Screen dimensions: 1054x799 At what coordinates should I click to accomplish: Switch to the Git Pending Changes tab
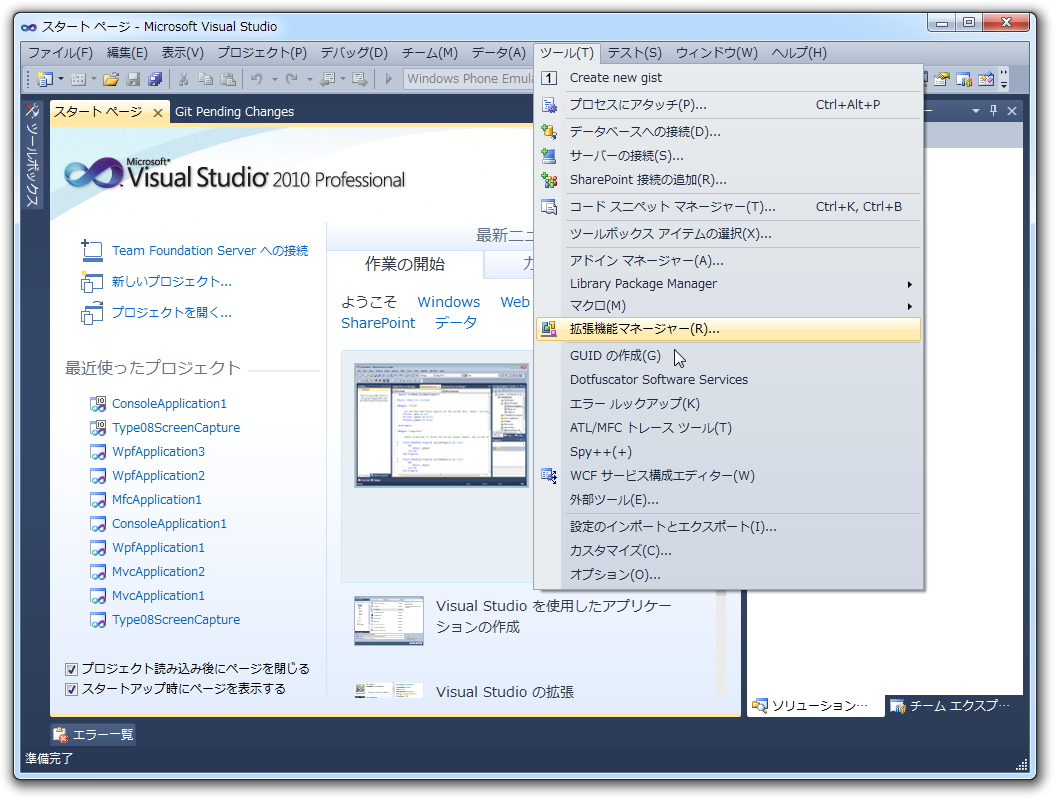point(235,112)
